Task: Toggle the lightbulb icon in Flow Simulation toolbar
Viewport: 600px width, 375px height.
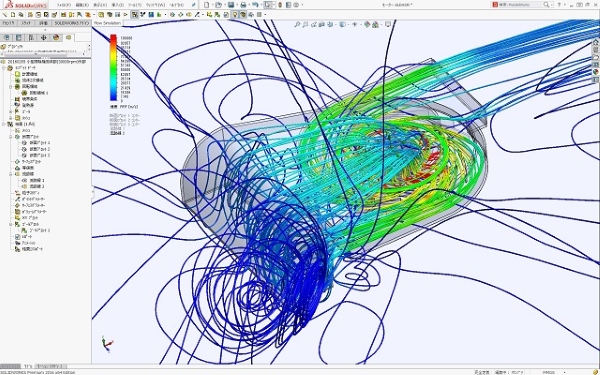Action: click(235, 15)
